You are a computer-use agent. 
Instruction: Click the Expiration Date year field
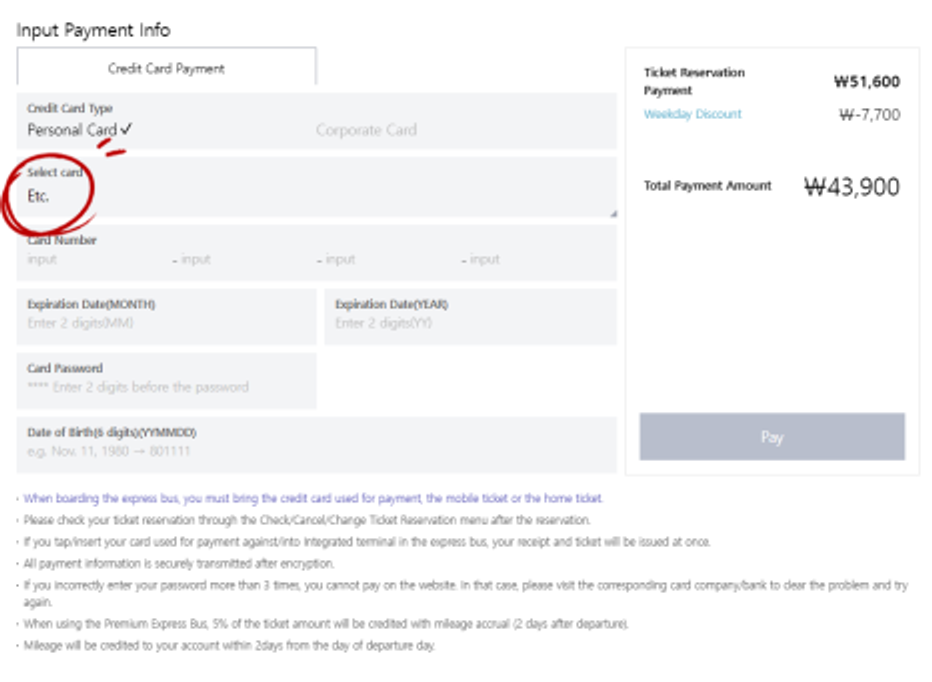coord(470,316)
